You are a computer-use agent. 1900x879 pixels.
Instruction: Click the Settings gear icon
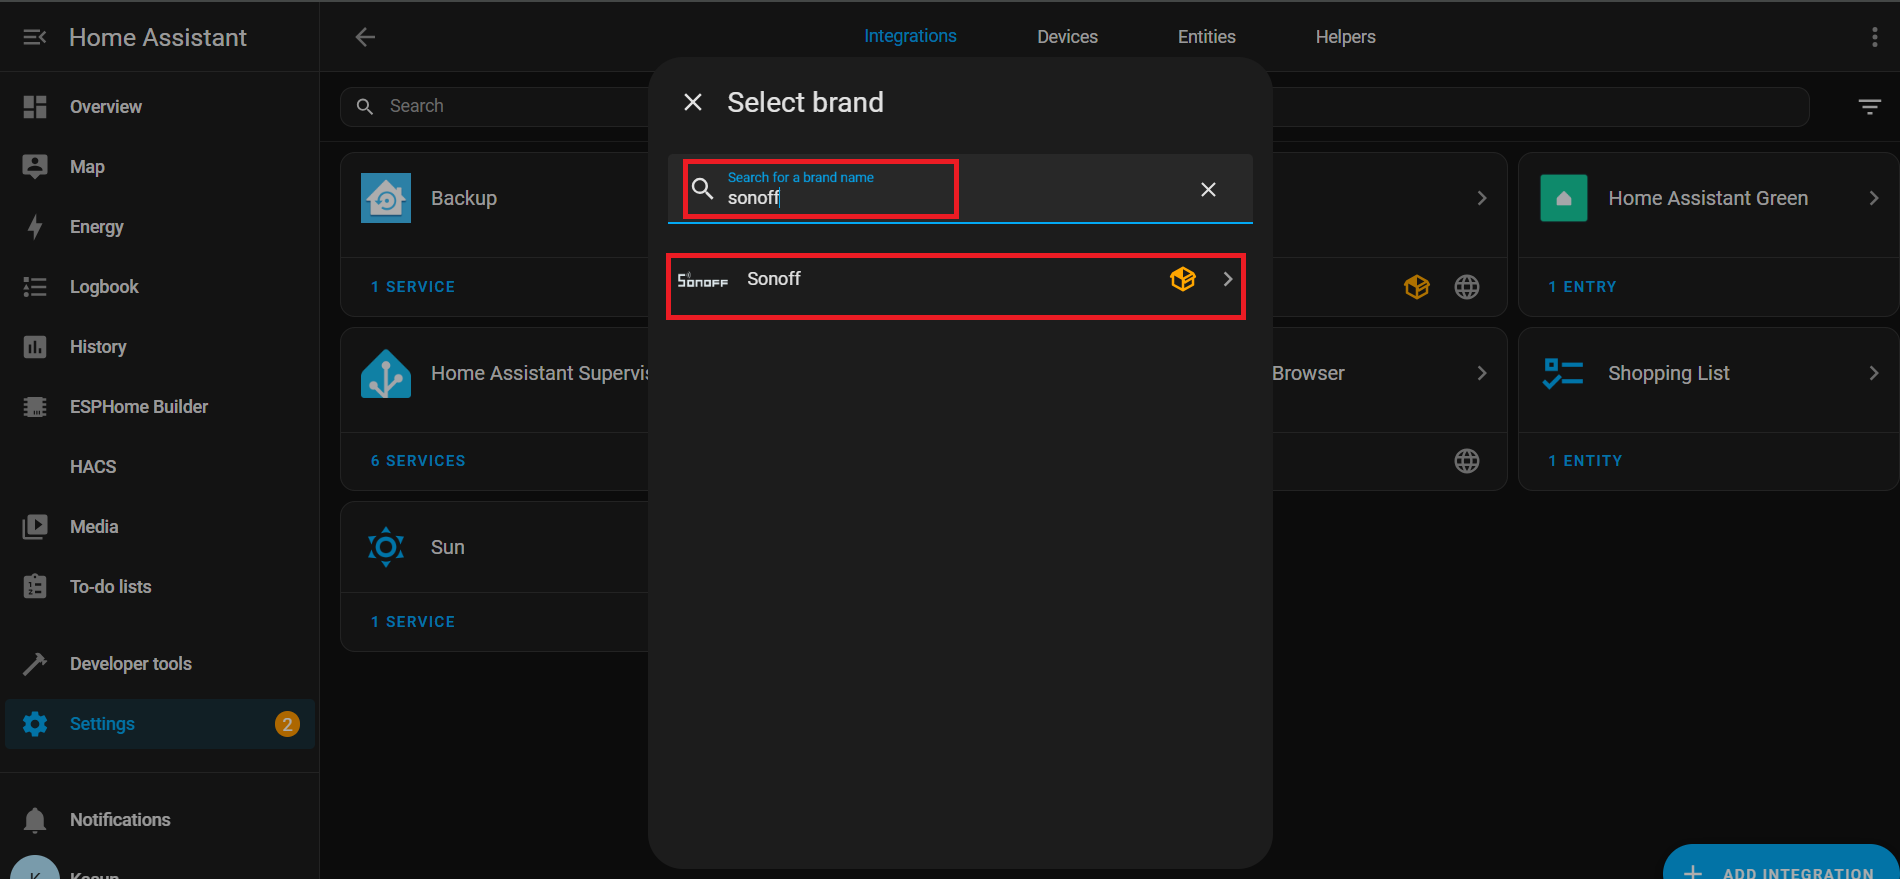coord(35,724)
